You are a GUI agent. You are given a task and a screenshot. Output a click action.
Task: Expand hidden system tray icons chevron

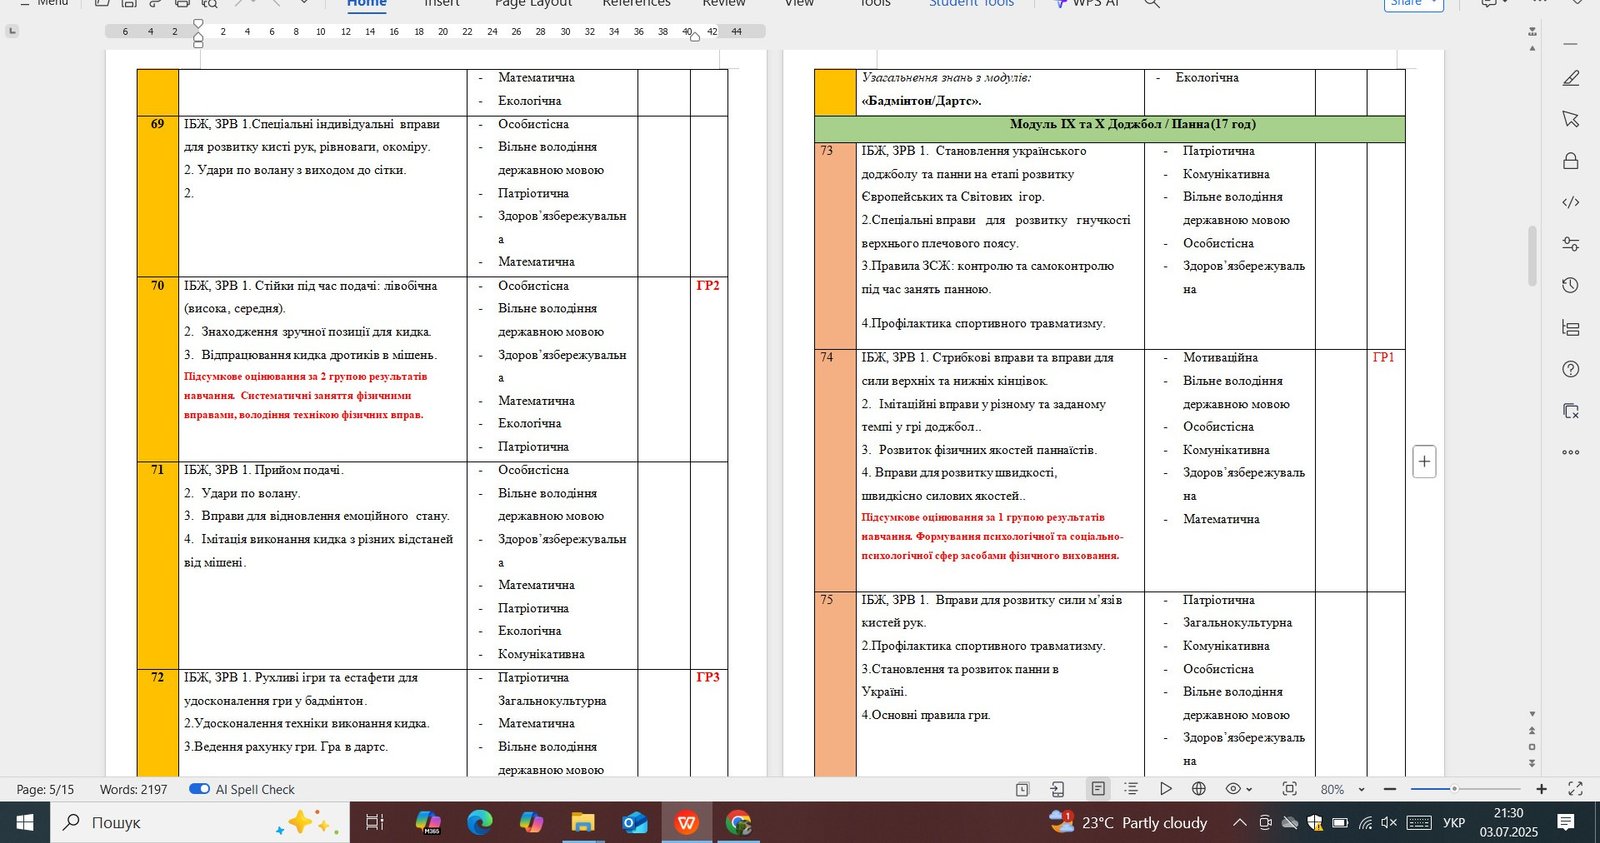[x=1239, y=823]
